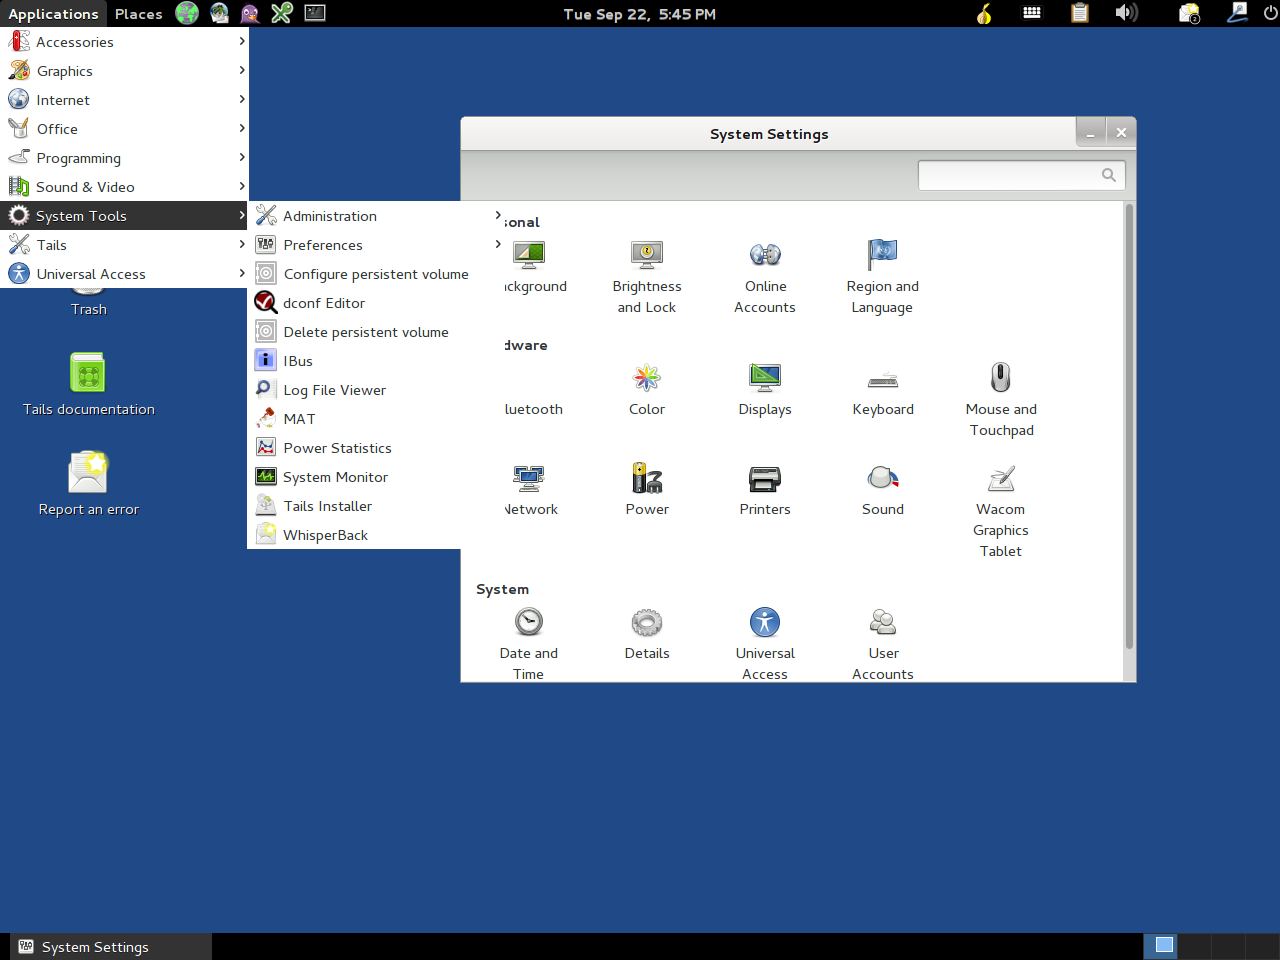Click the Printers icon
1280x960 pixels.
coord(764,480)
